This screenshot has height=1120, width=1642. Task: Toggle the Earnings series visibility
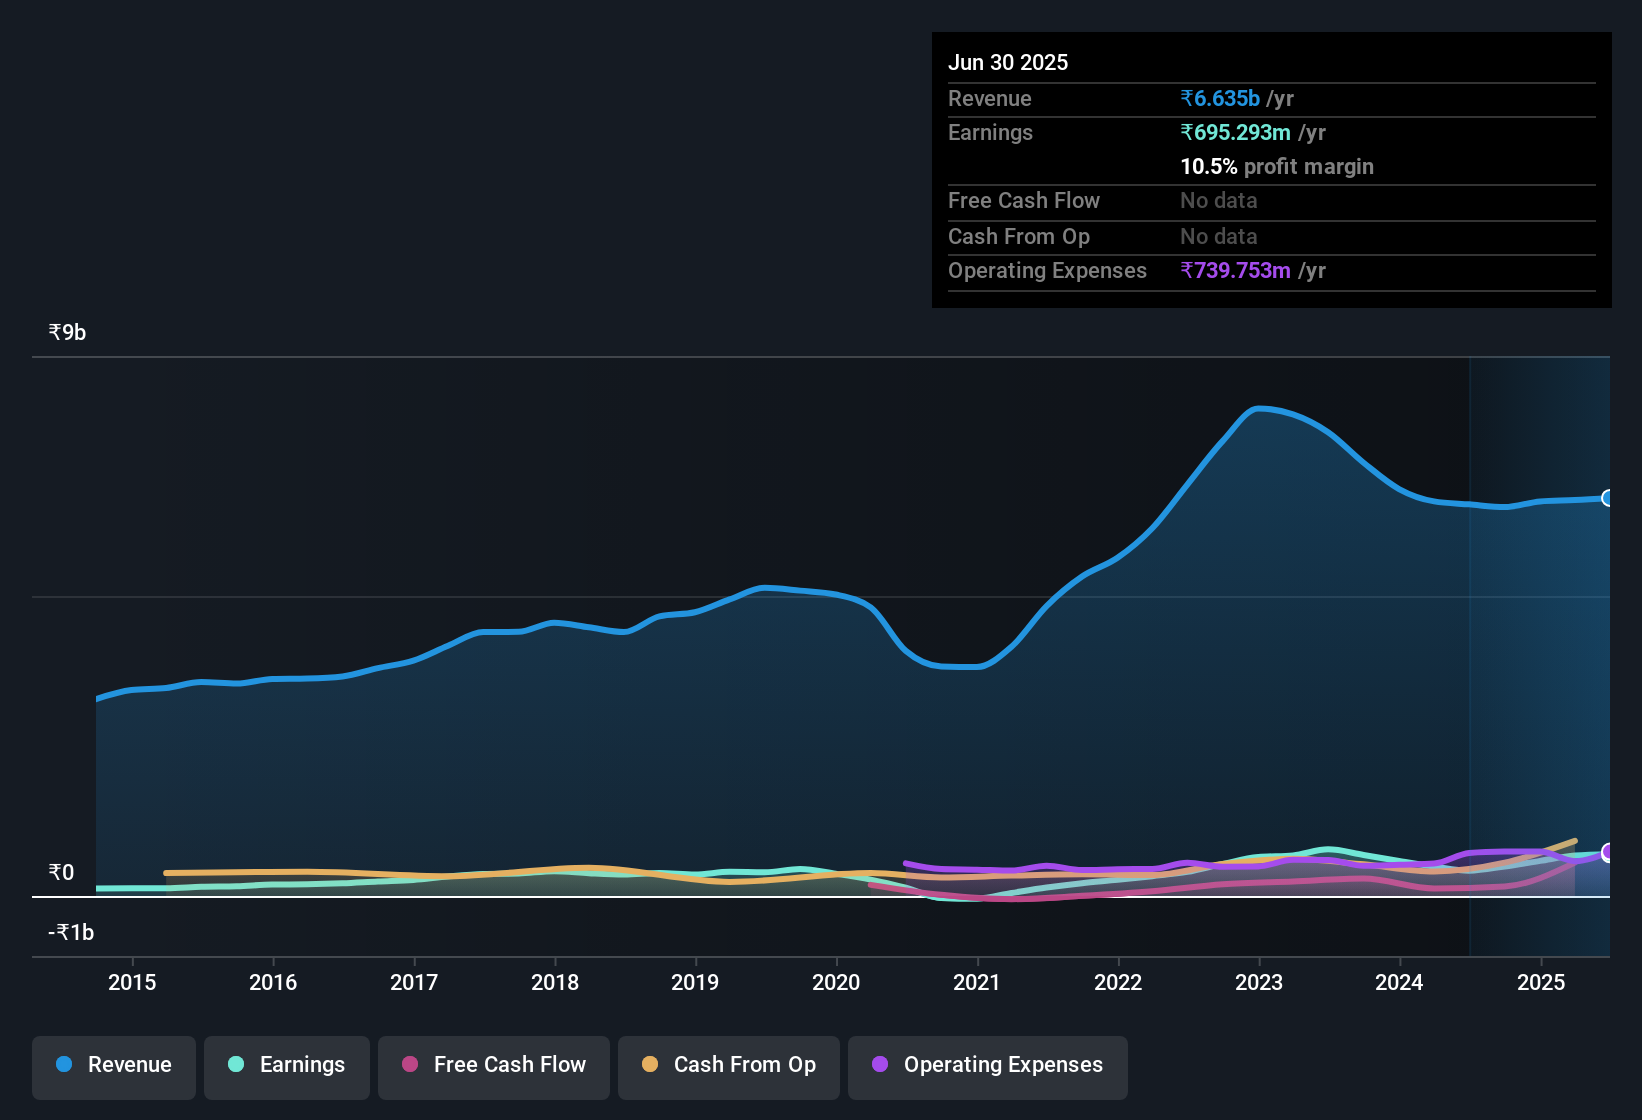(286, 1065)
